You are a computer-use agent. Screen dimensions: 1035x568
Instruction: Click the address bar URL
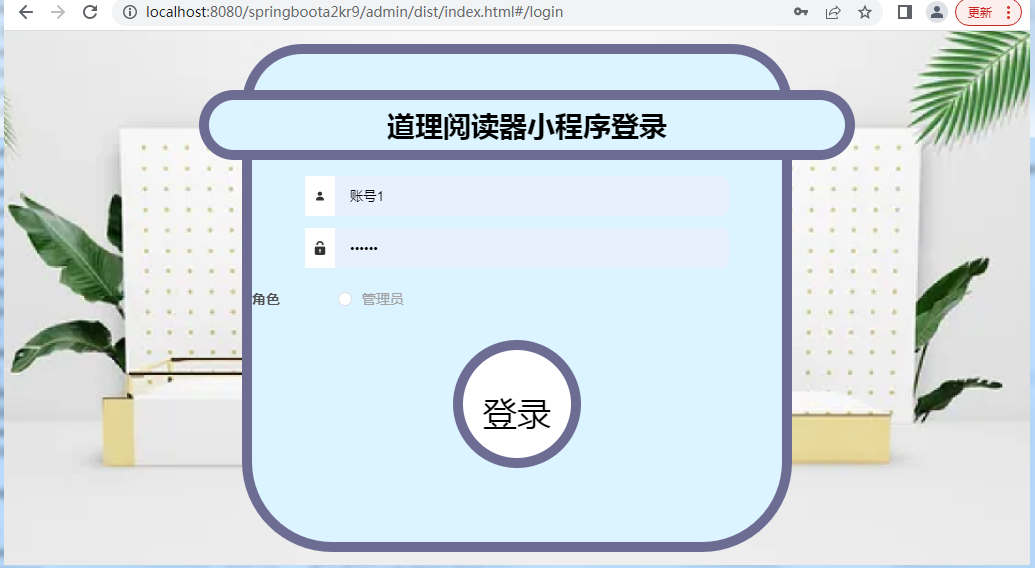tap(450, 12)
